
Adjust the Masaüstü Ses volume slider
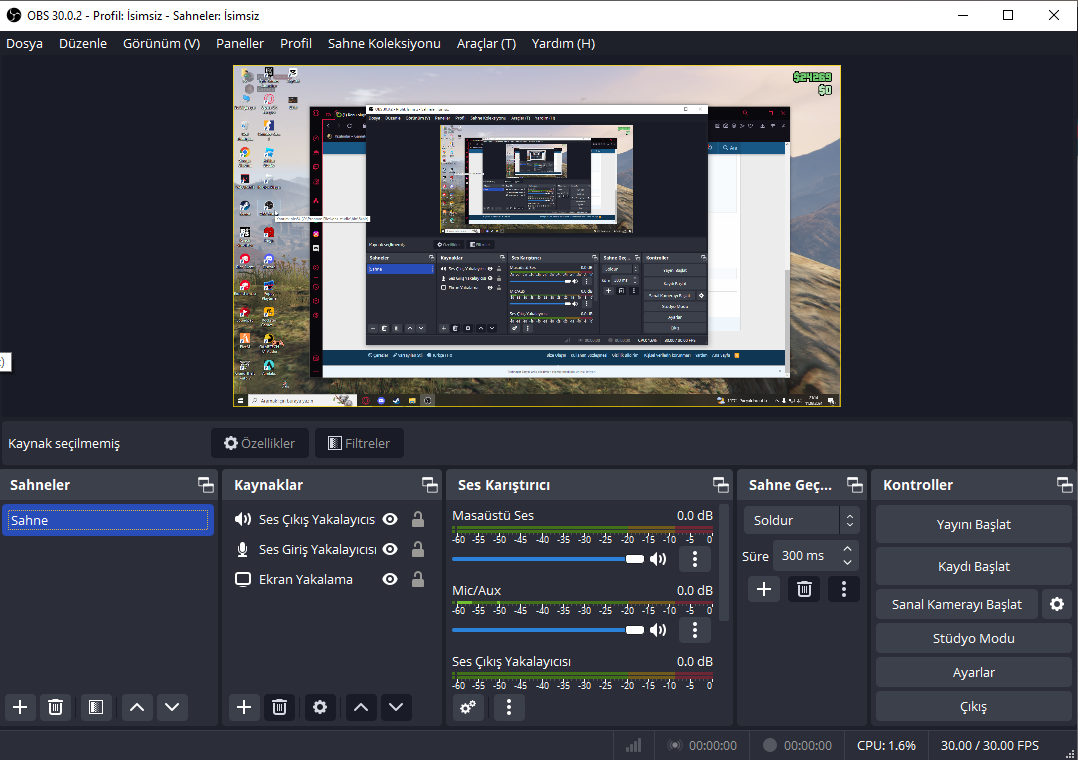pyautogui.click(x=548, y=558)
